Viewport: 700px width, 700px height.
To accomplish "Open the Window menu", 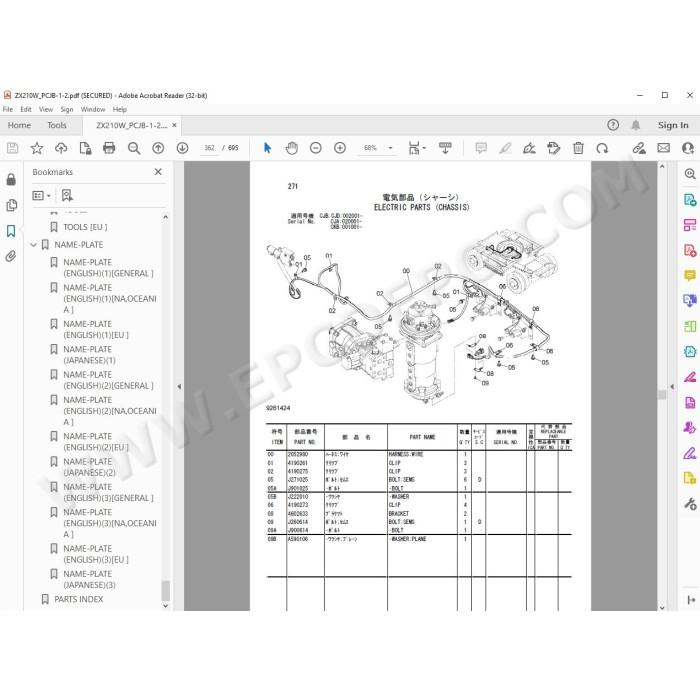I will pyautogui.click(x=93, y=109).
